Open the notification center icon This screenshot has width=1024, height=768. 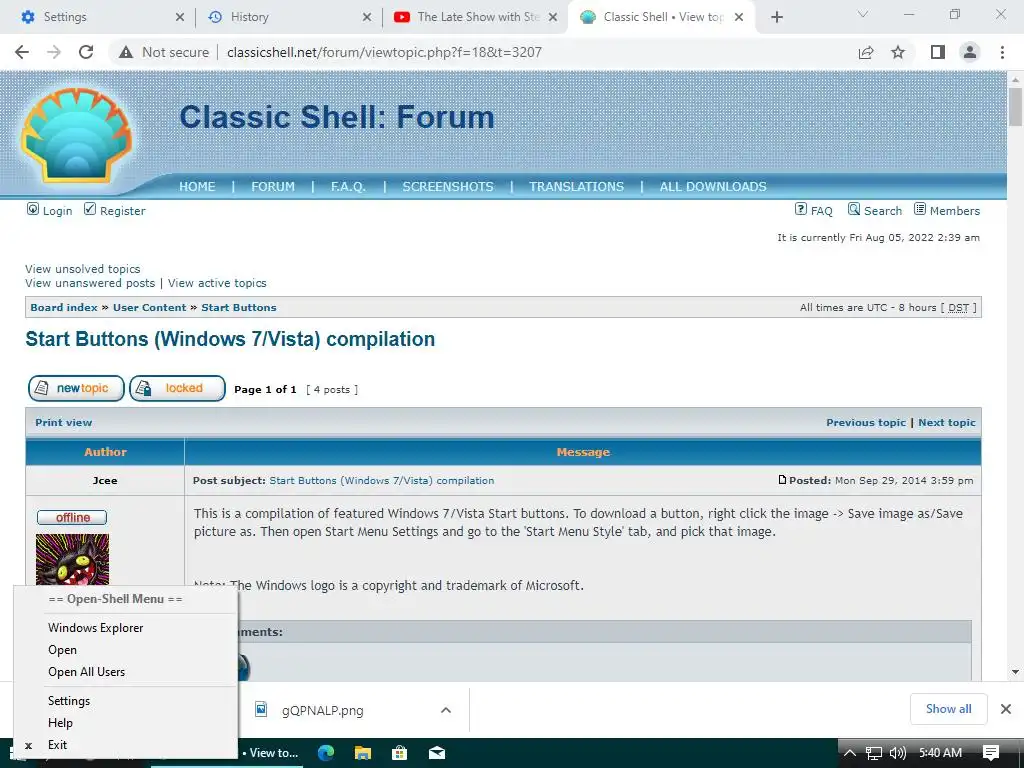coord(991,753)
